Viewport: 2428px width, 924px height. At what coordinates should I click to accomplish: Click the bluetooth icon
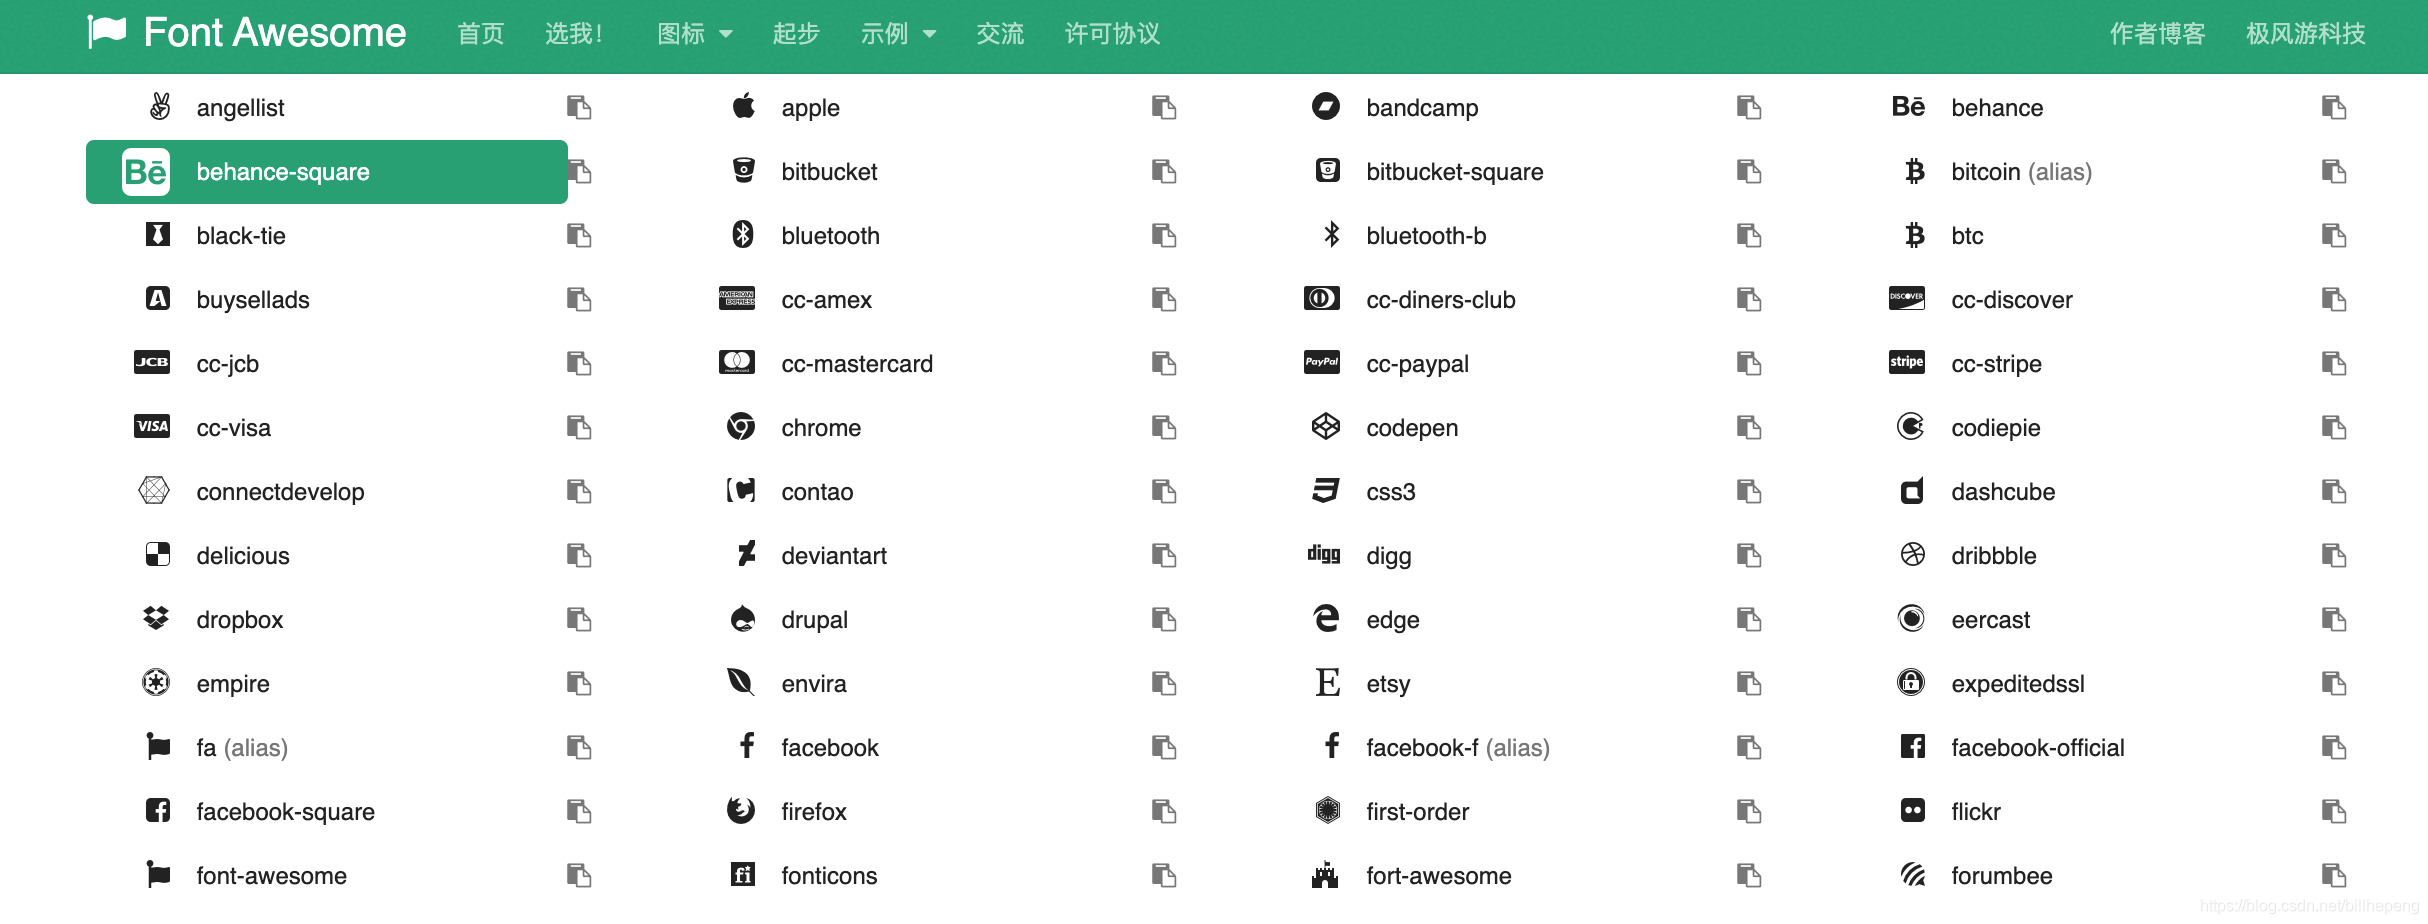tap(741, 235)
